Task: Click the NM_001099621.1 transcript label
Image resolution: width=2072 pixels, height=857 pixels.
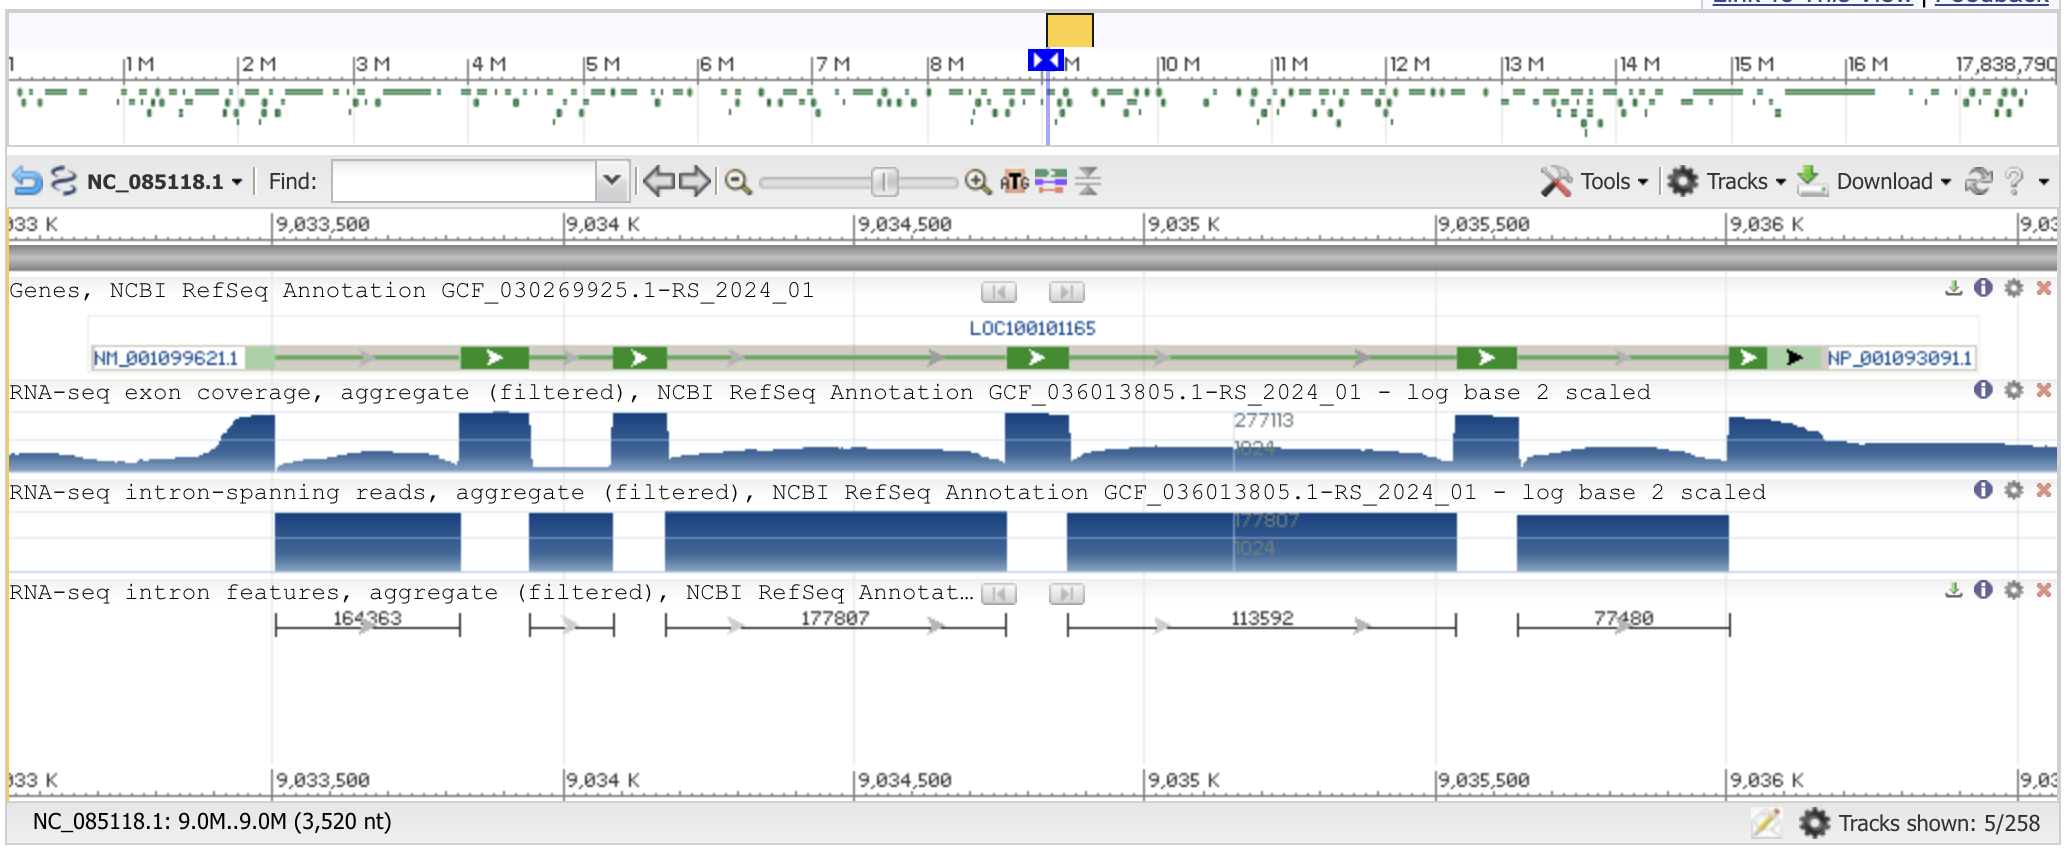Action: point(166,358)
